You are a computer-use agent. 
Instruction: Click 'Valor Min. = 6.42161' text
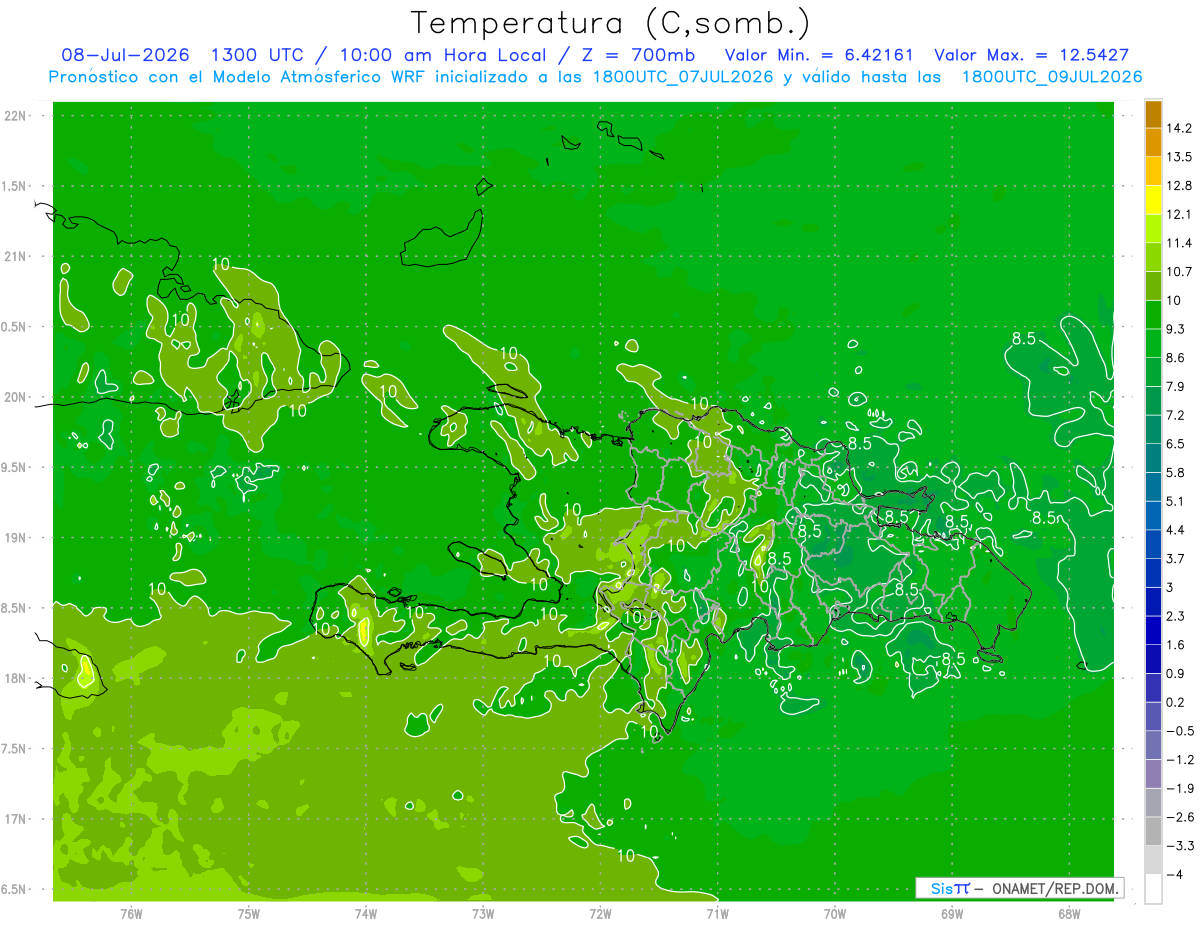[x=820, y=55]
